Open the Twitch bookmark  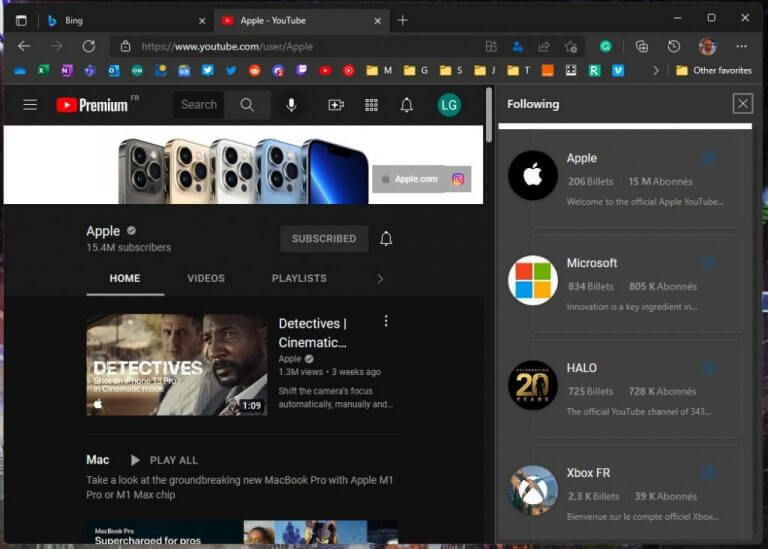tap(302, 71)
